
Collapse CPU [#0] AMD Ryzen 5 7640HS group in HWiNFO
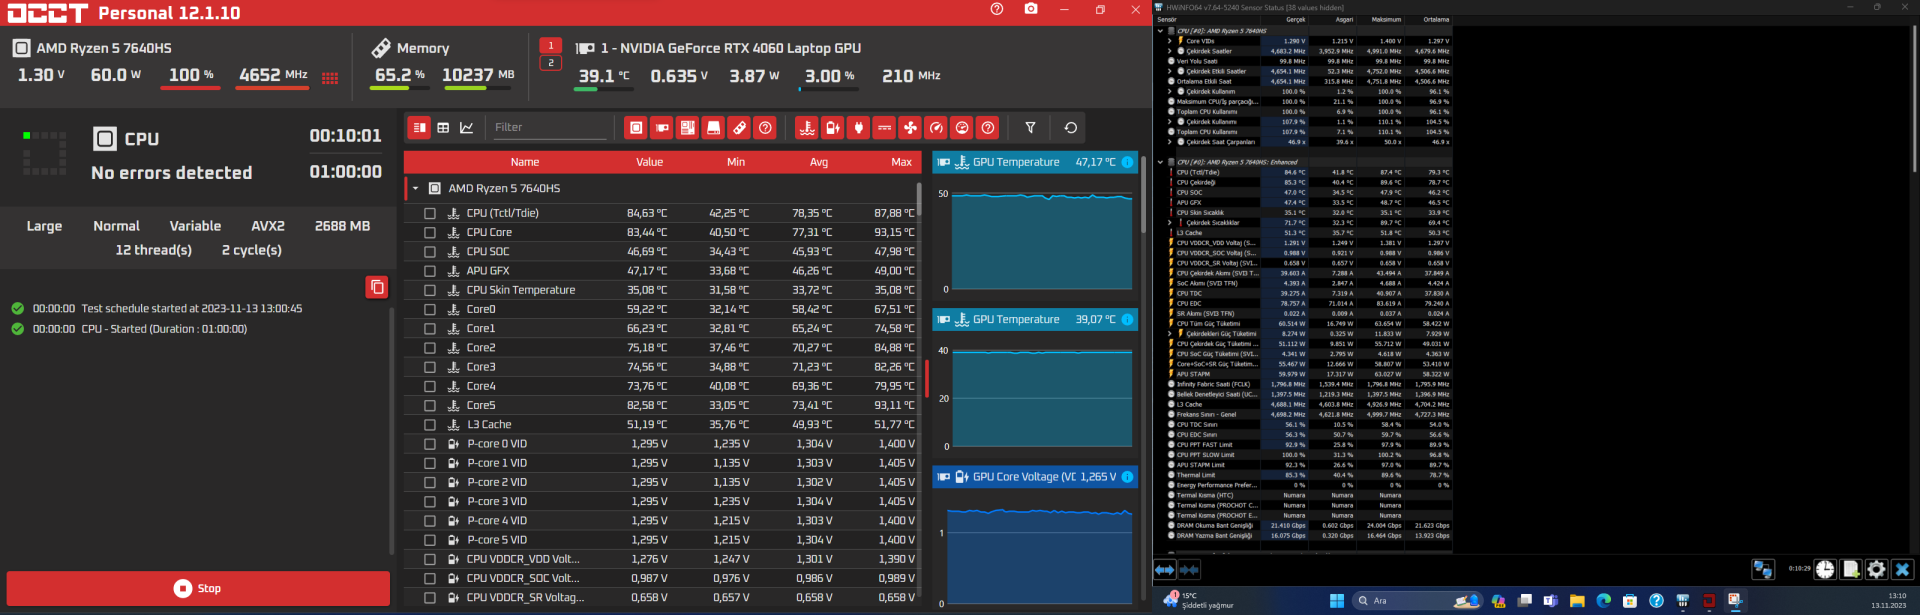[1160, 31]
